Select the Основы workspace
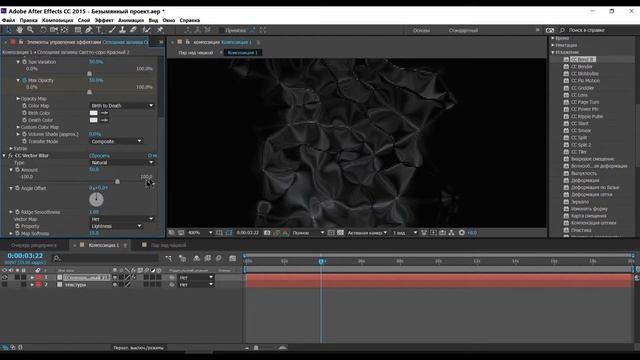This screenshot has height=360, width=640. pos(421,30)
